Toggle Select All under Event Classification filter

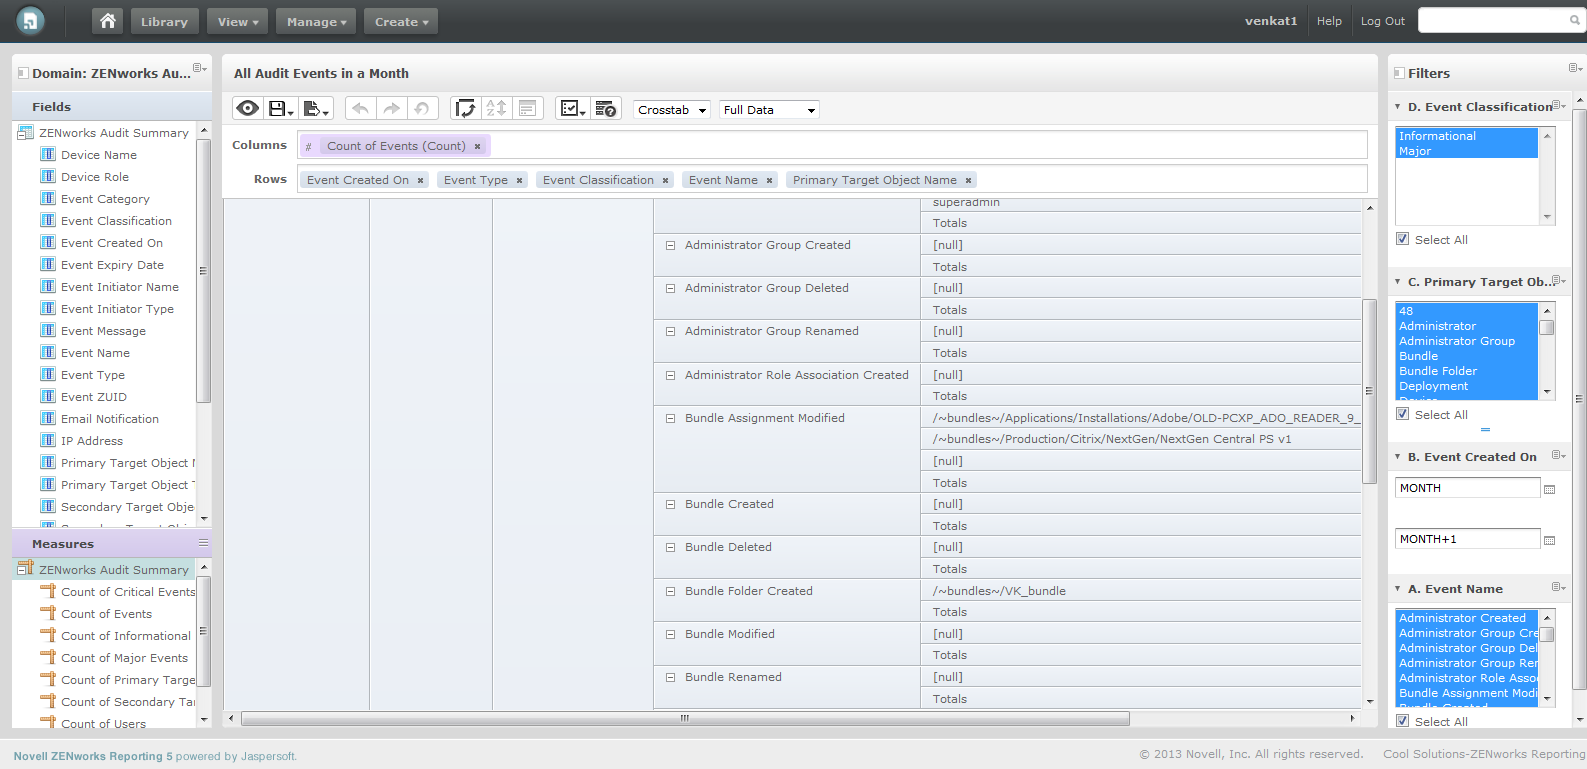(1402, 239)
